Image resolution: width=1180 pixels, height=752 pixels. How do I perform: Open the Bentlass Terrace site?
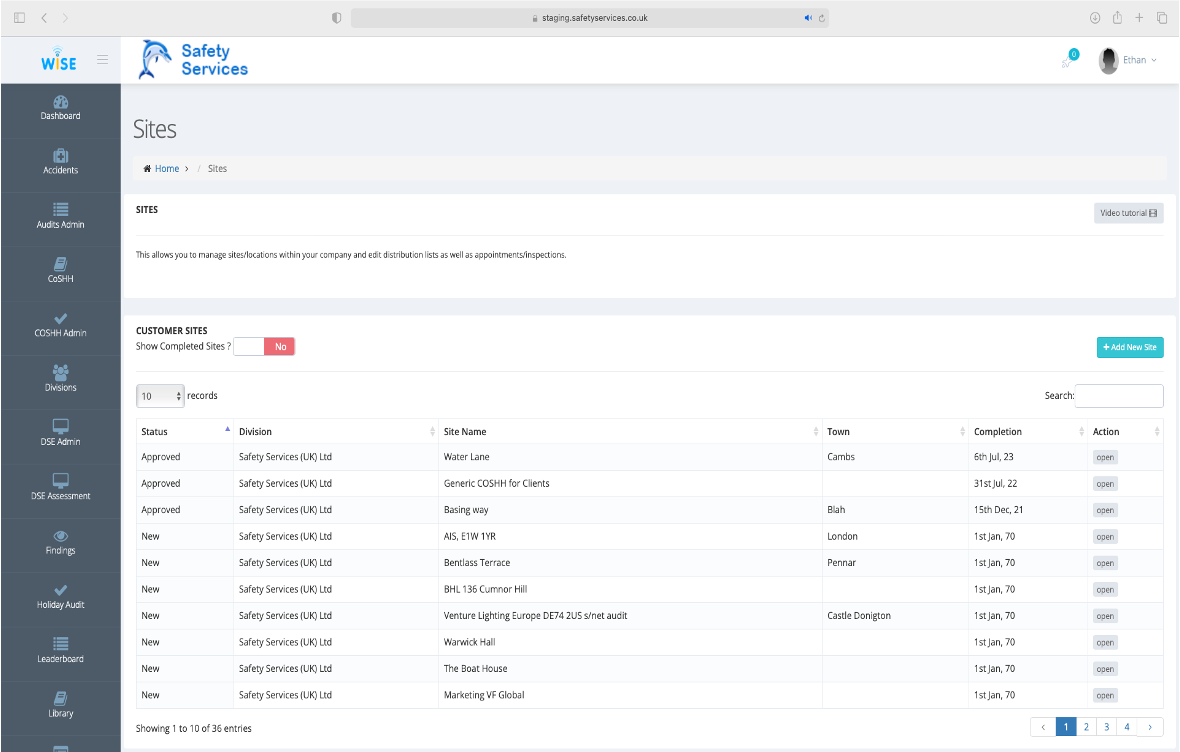click(x=1105, y=563)
